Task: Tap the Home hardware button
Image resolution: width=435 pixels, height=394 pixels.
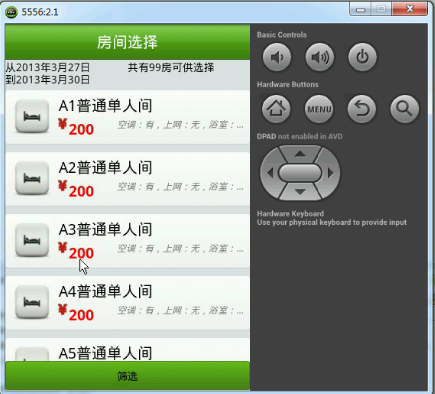Action: (x=276, y=109)
